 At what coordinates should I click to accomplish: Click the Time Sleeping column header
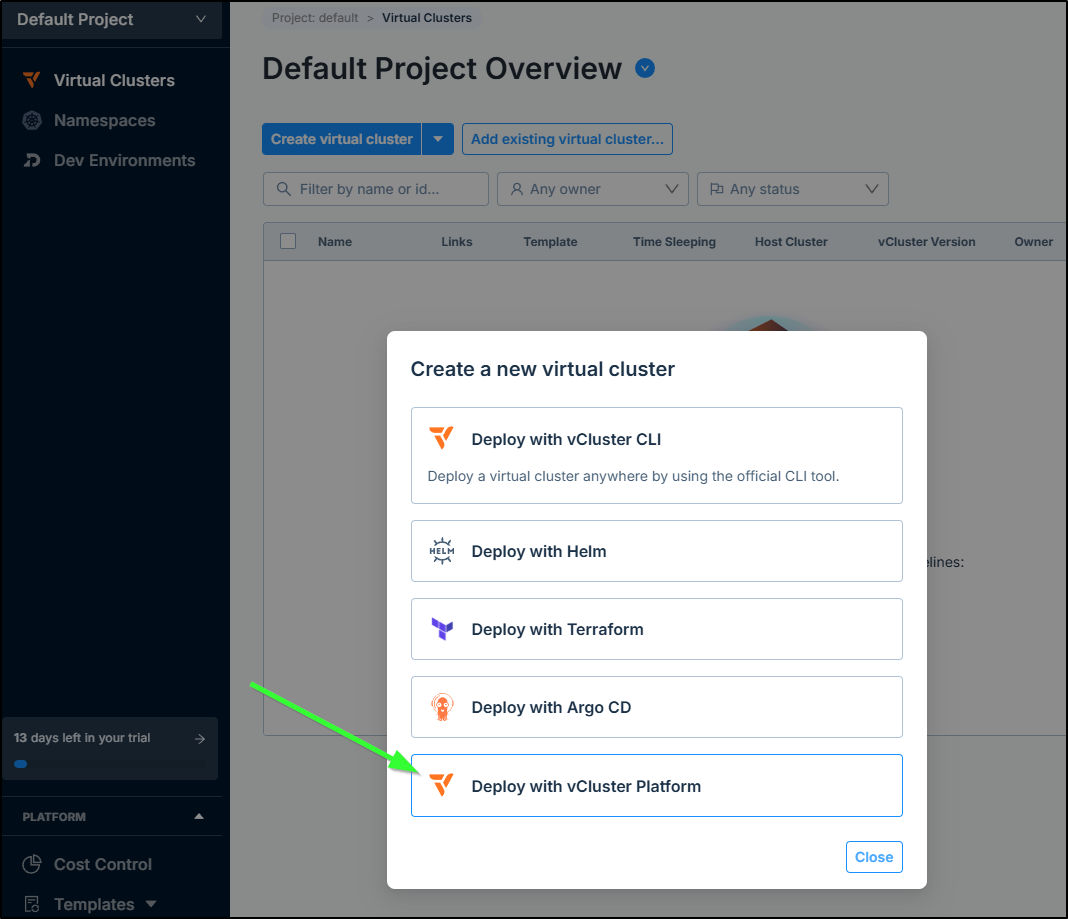(x=674, y=241)
